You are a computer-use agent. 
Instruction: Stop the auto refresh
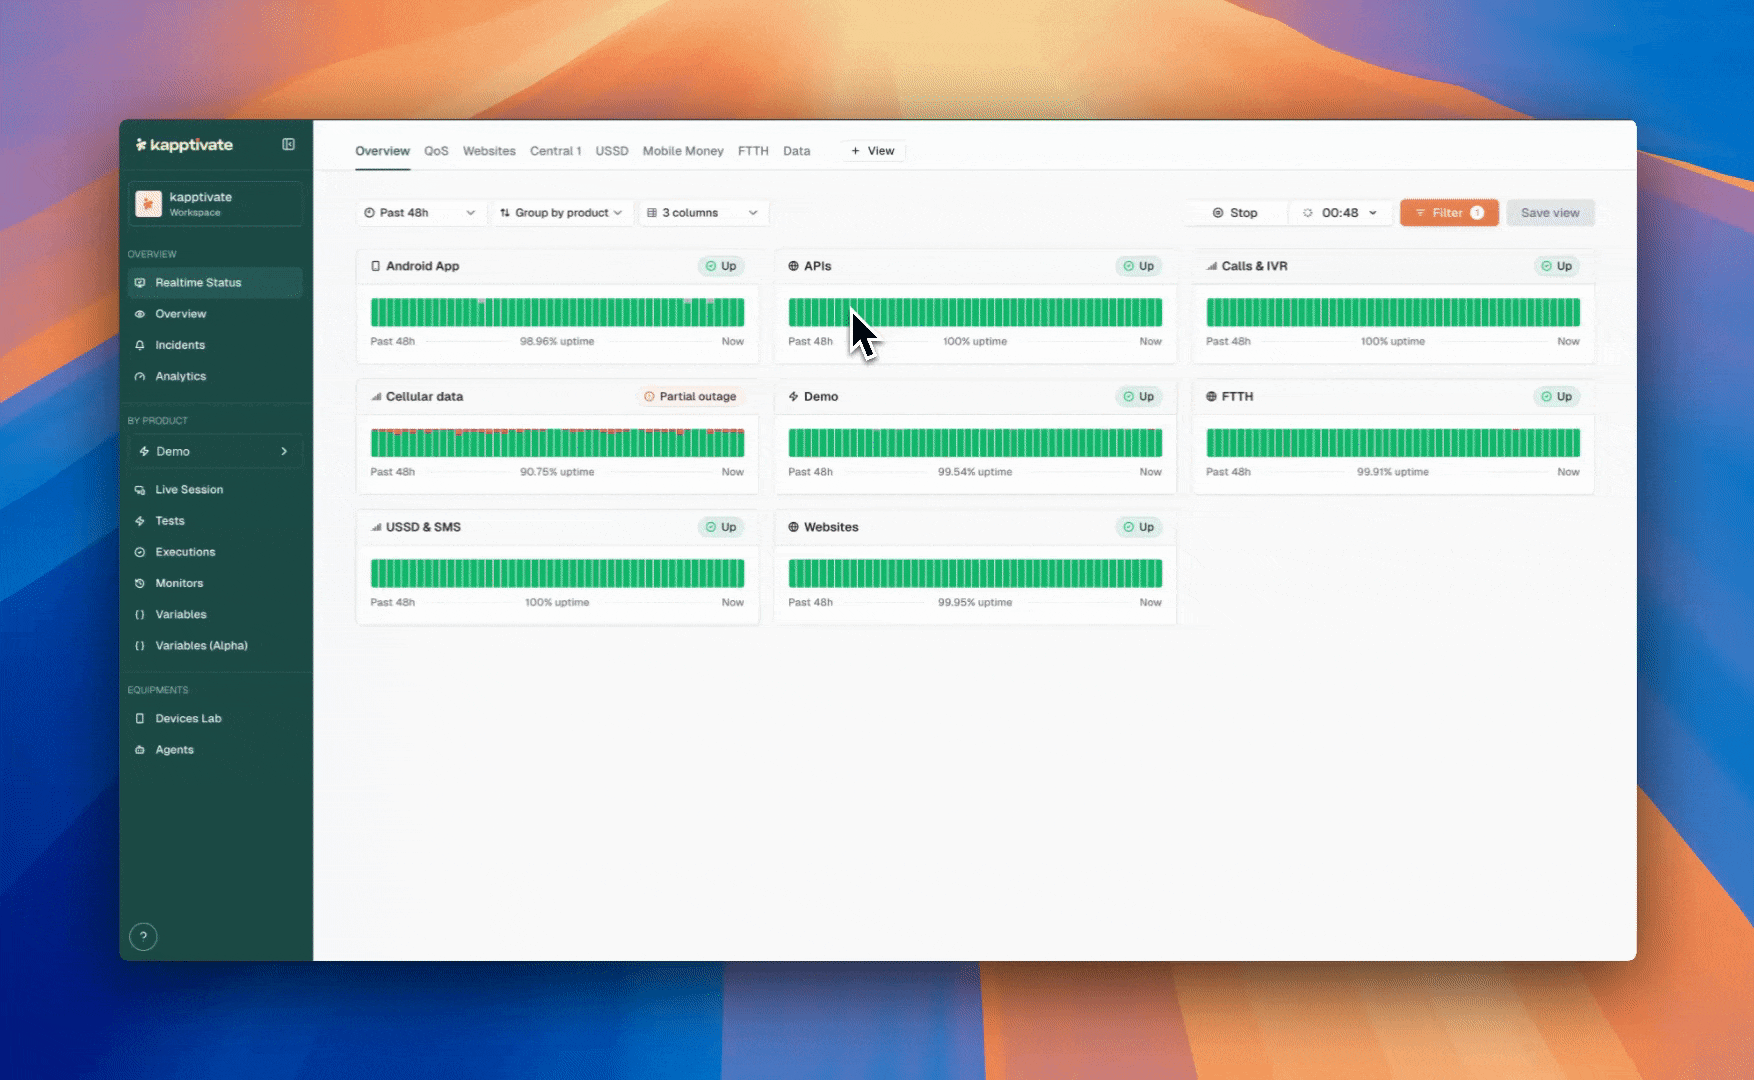(x=1236, y=213)
